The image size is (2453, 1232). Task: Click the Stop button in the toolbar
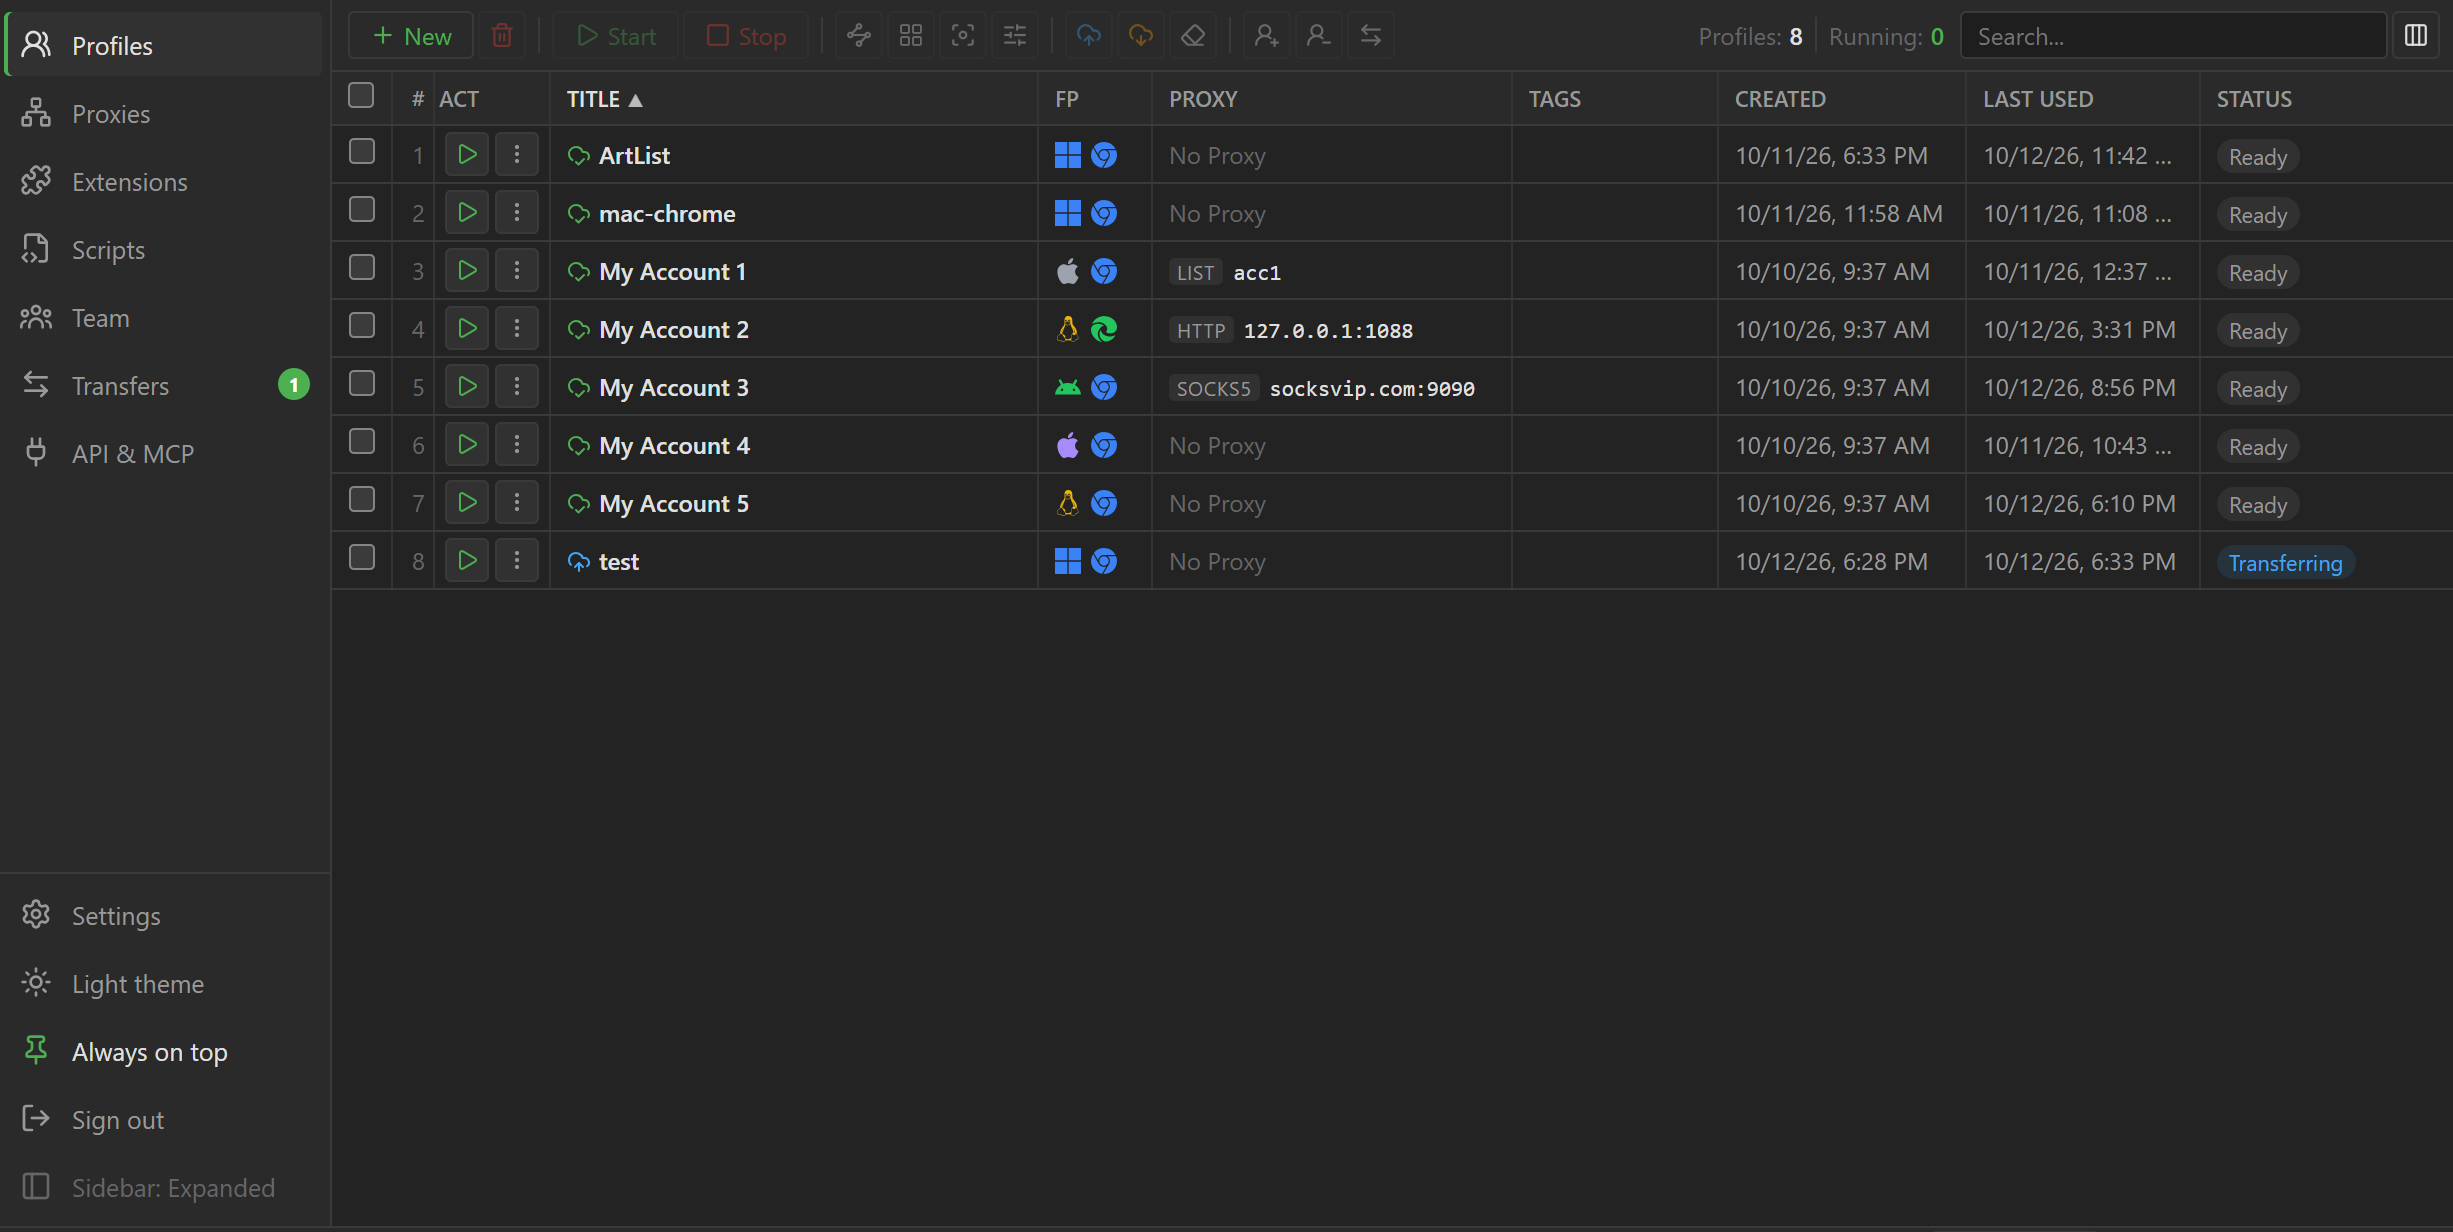pyautogui.click(x=746, y=36)
